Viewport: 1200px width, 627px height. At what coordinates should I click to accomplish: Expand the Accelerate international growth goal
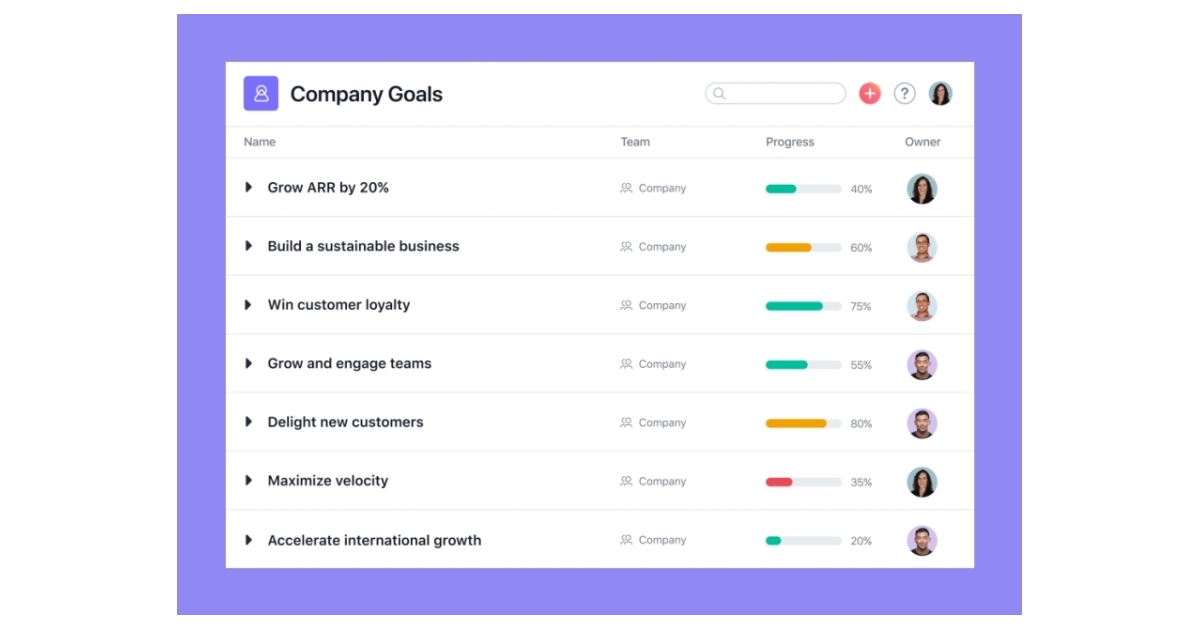coord(249,539)
